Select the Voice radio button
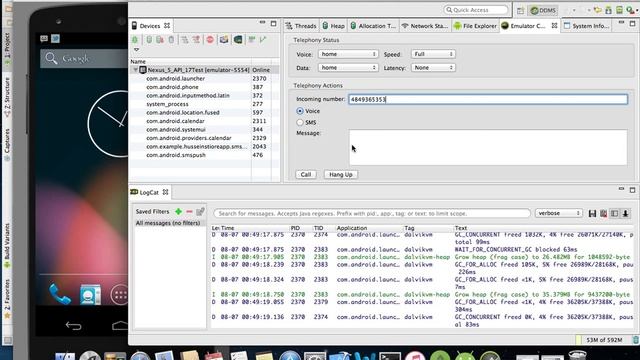The width and height of the screenshot is (640, 360). (300, 111)
